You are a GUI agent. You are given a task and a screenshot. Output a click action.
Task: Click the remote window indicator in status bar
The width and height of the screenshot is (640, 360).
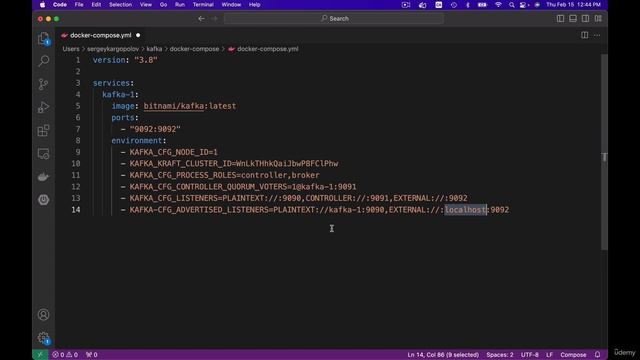pyautogui.click(x=40, y=355)
